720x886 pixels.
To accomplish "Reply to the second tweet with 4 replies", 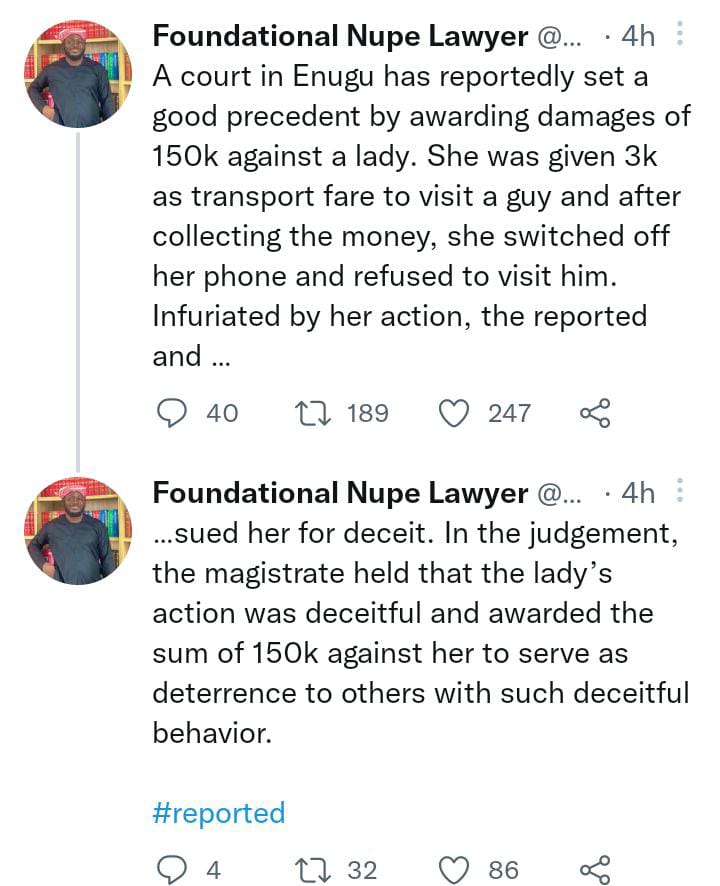I will tap(174, 870).
